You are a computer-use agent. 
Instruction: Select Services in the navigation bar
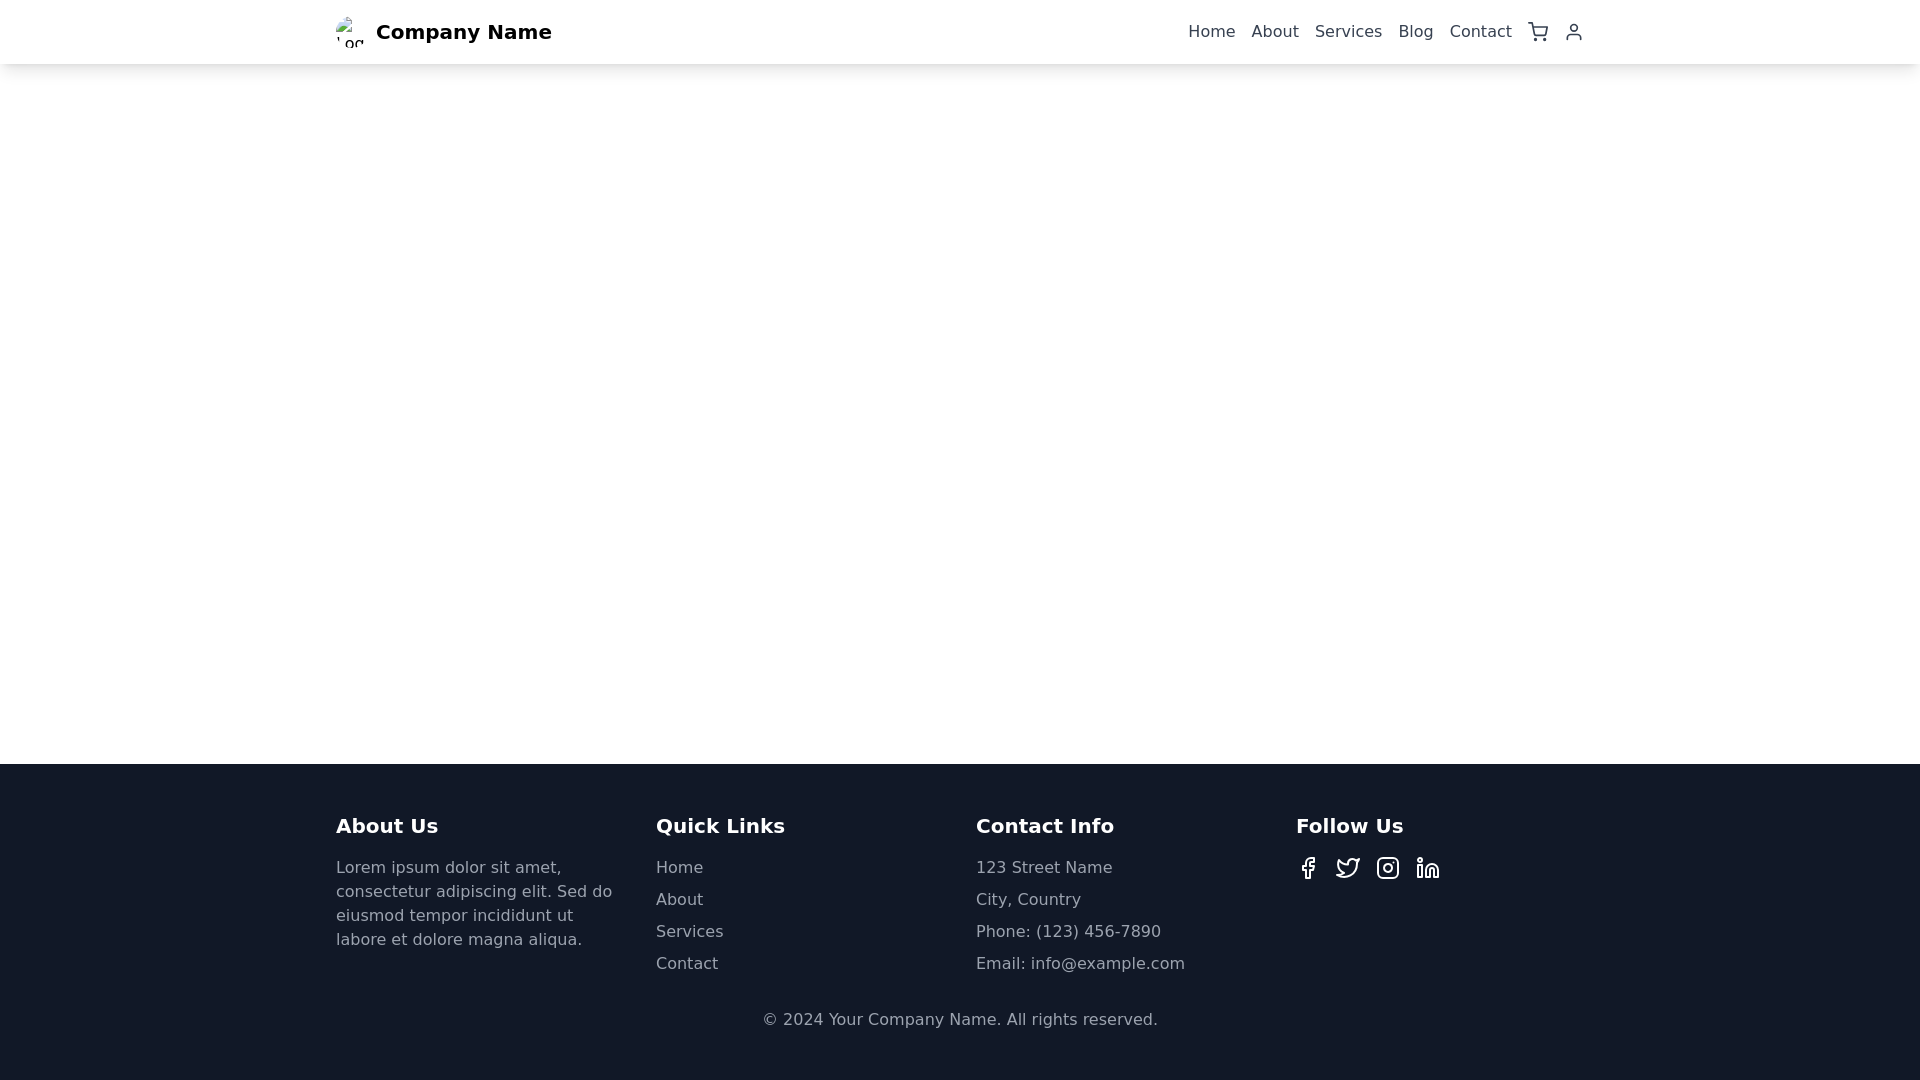click(x=1348, y=31)
